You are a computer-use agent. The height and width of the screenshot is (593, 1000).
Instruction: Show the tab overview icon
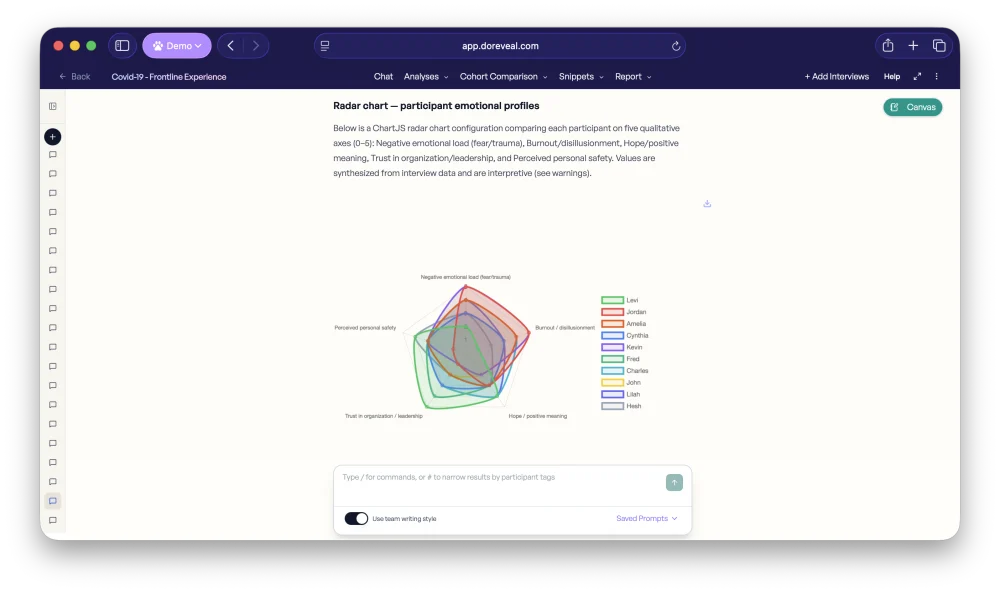(939, 45)
